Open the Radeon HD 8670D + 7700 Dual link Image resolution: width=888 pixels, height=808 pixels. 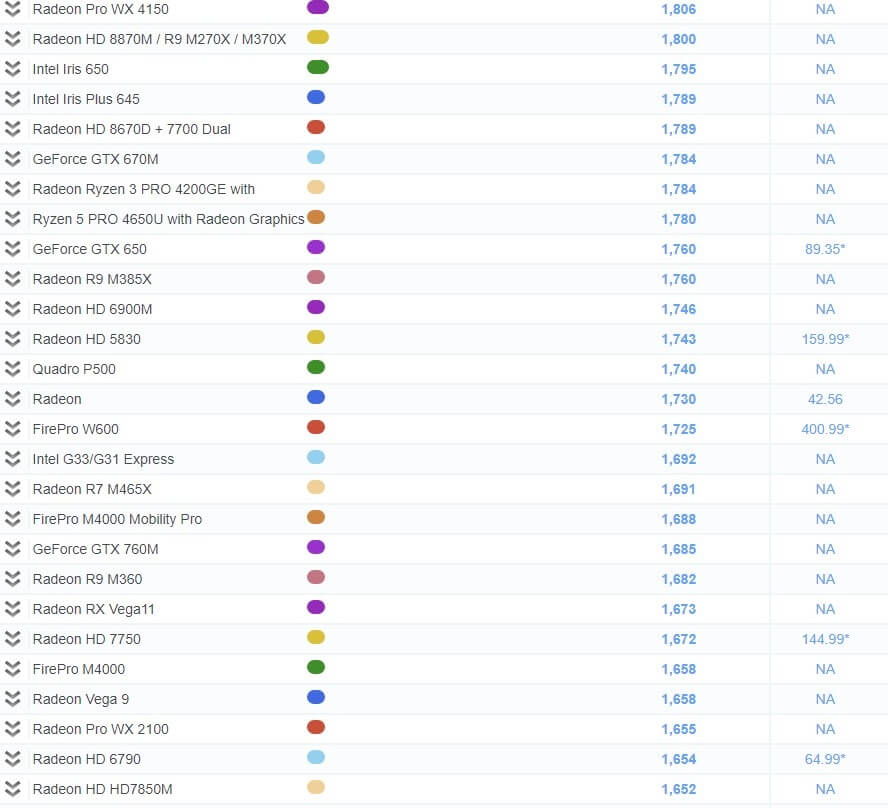click(131, 129)
